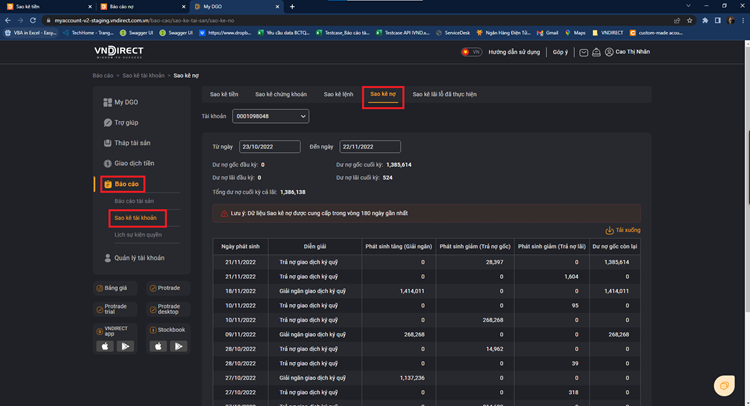Open Lịch sự kiện quyền submenu item
The width and height of the screenshot is (750, 406).
coord(138,235)
